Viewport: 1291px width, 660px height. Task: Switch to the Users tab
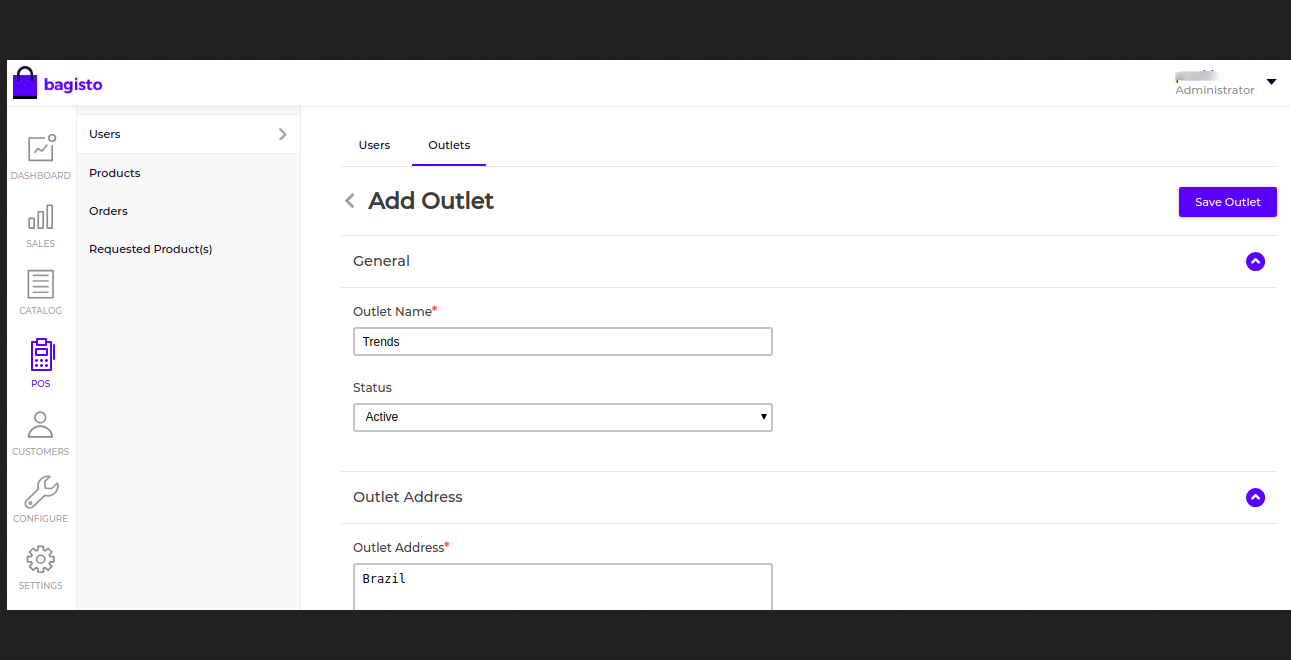coord(374,144)
